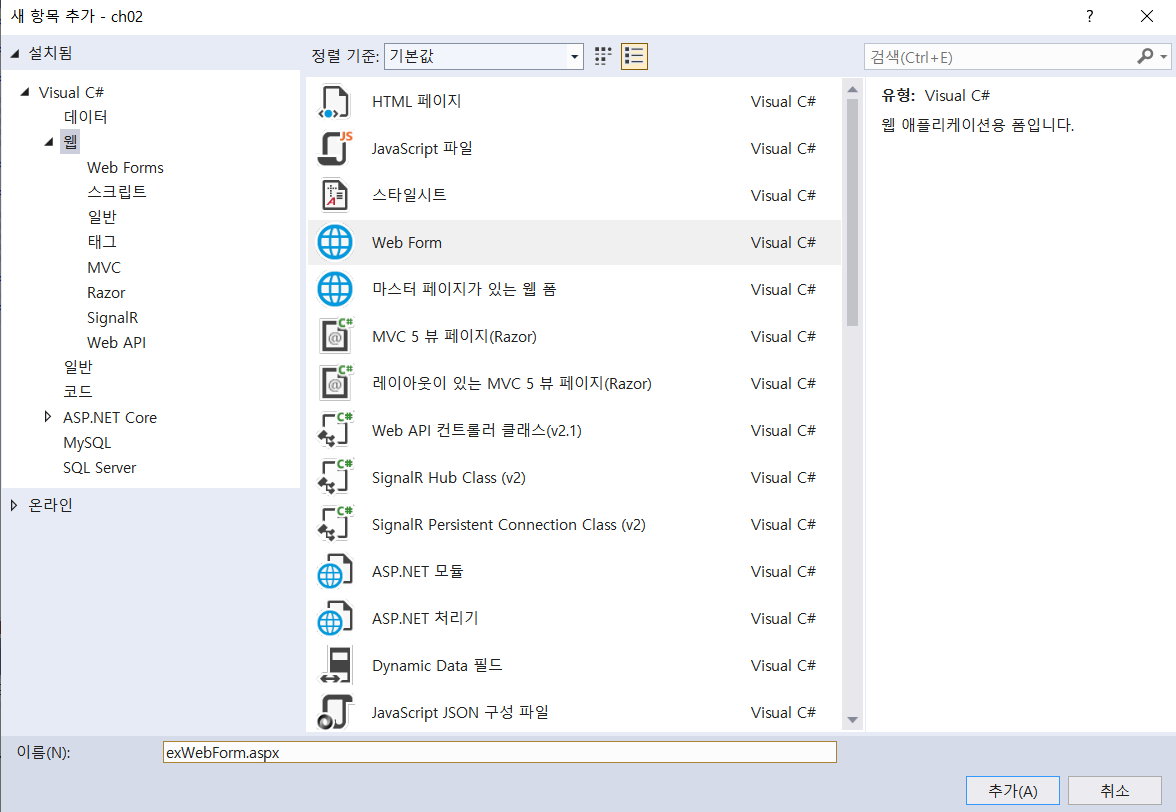
Task: Select 일반 under 웹 category
Action: [101, 217]
